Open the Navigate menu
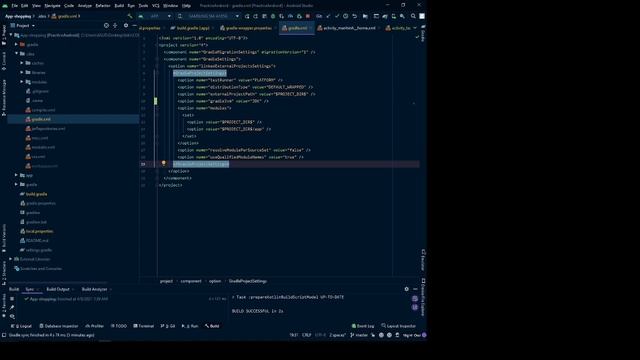 pyautogui.click(x=52, y=6)
